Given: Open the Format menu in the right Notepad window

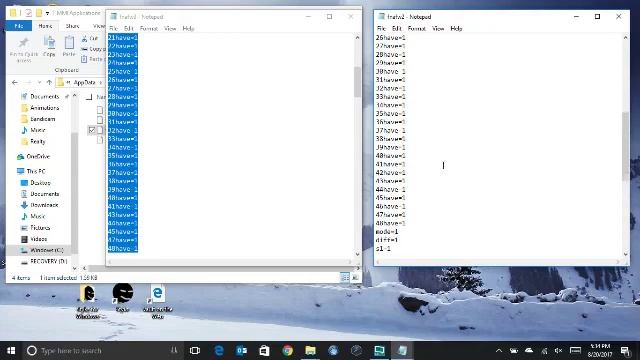Looking at the screenshot, I should [417, 29].
